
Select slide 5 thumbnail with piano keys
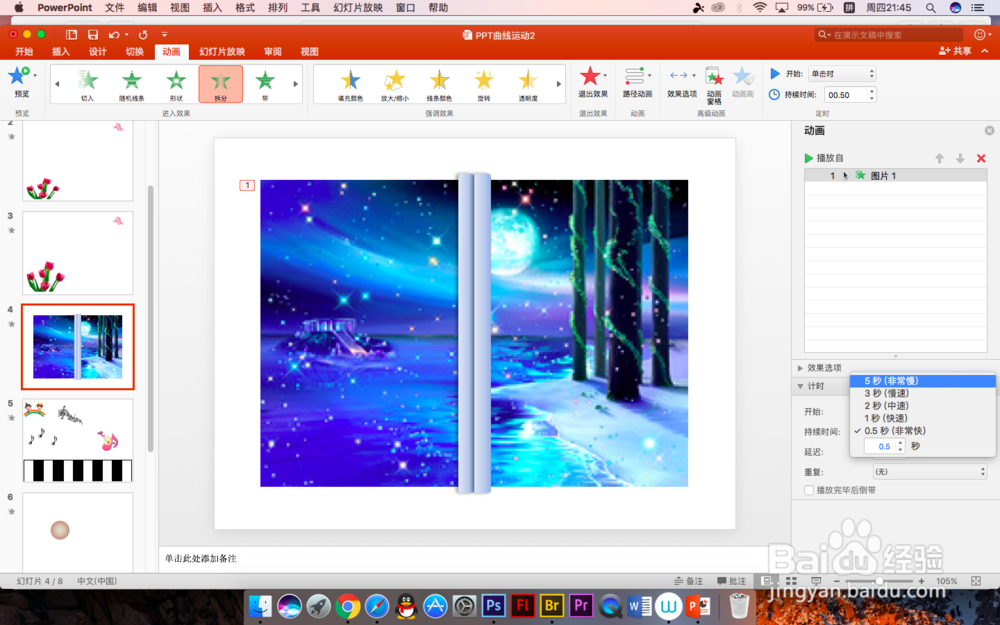[x=78, y=441]
